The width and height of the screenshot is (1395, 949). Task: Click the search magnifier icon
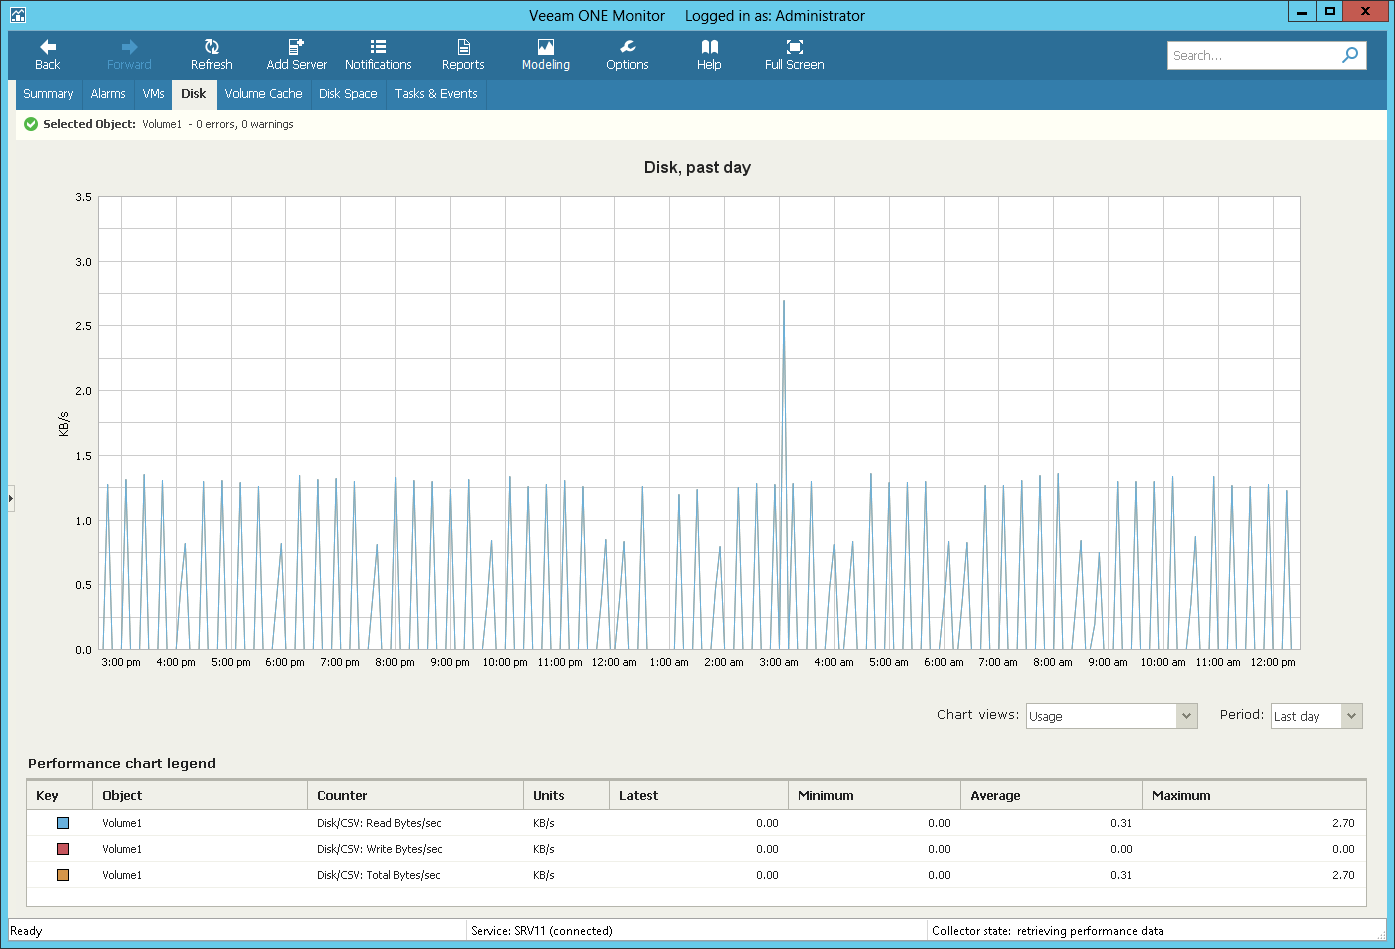pyautogui.click(x=1350, y=55)
